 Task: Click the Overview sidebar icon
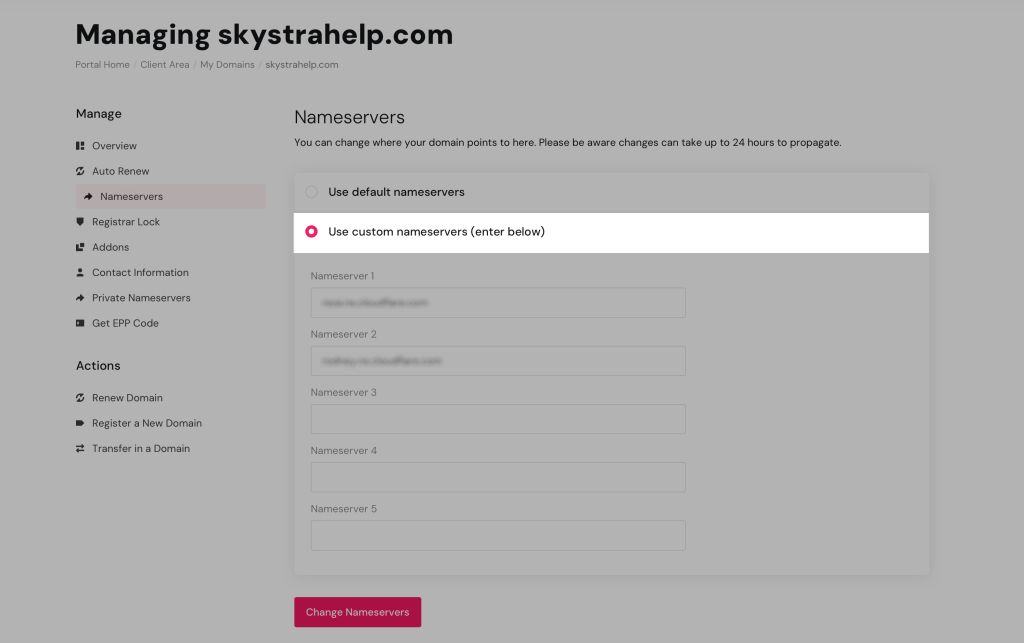click(80, 146)
